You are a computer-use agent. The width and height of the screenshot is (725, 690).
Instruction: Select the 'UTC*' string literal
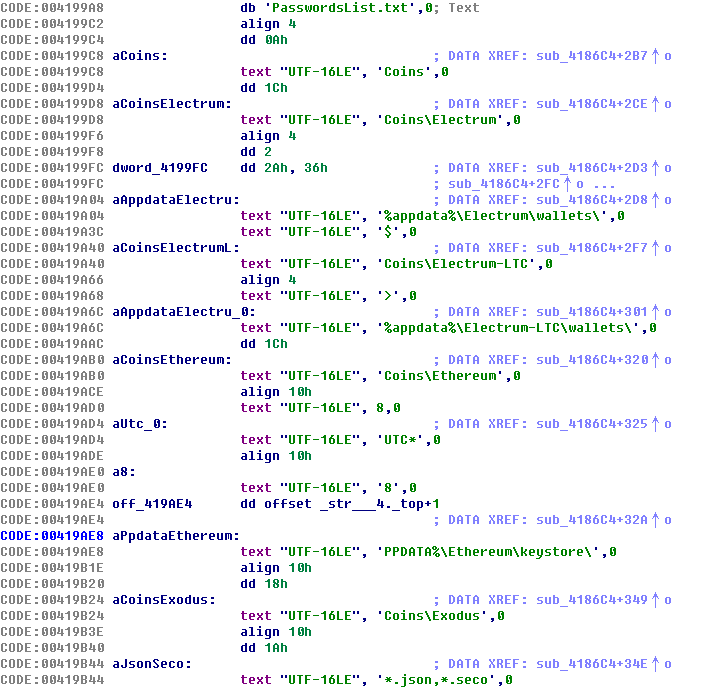click(x=400, y=440)
